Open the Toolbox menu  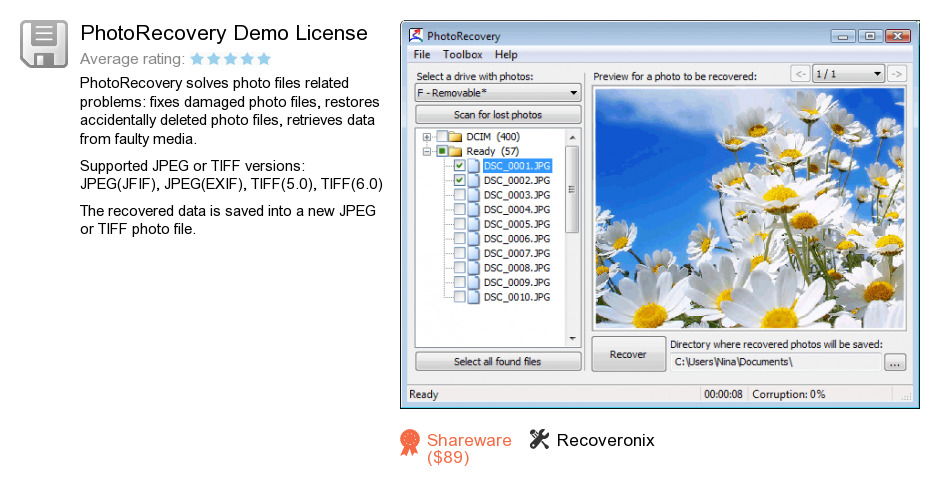coord(462,55)
